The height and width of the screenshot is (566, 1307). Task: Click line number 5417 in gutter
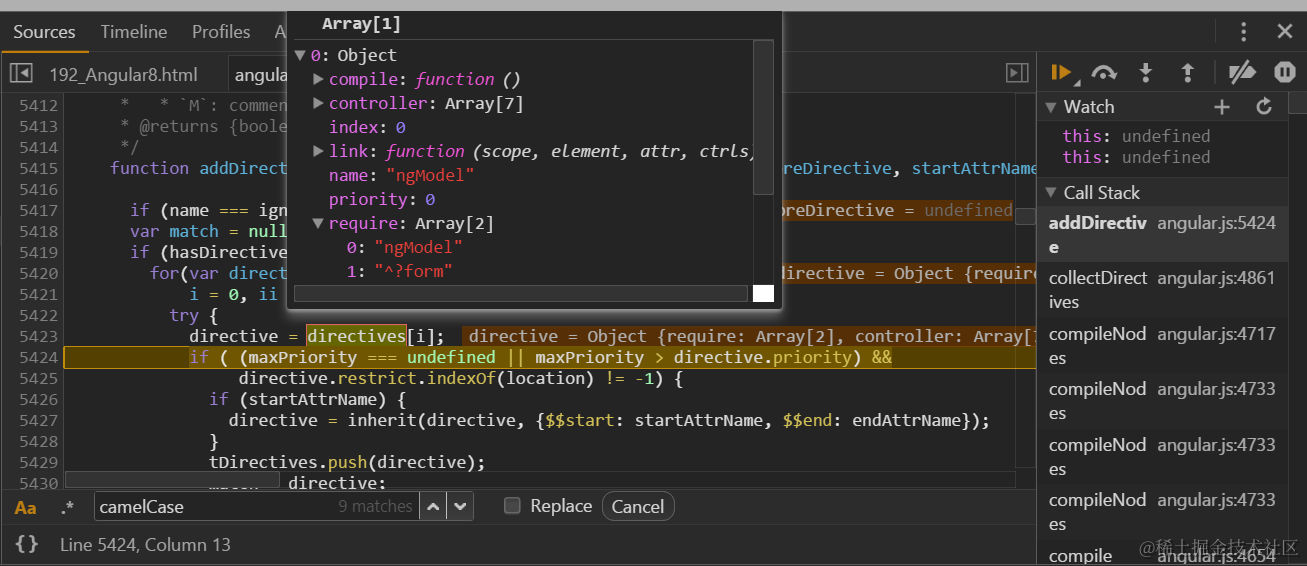[38, 210]
